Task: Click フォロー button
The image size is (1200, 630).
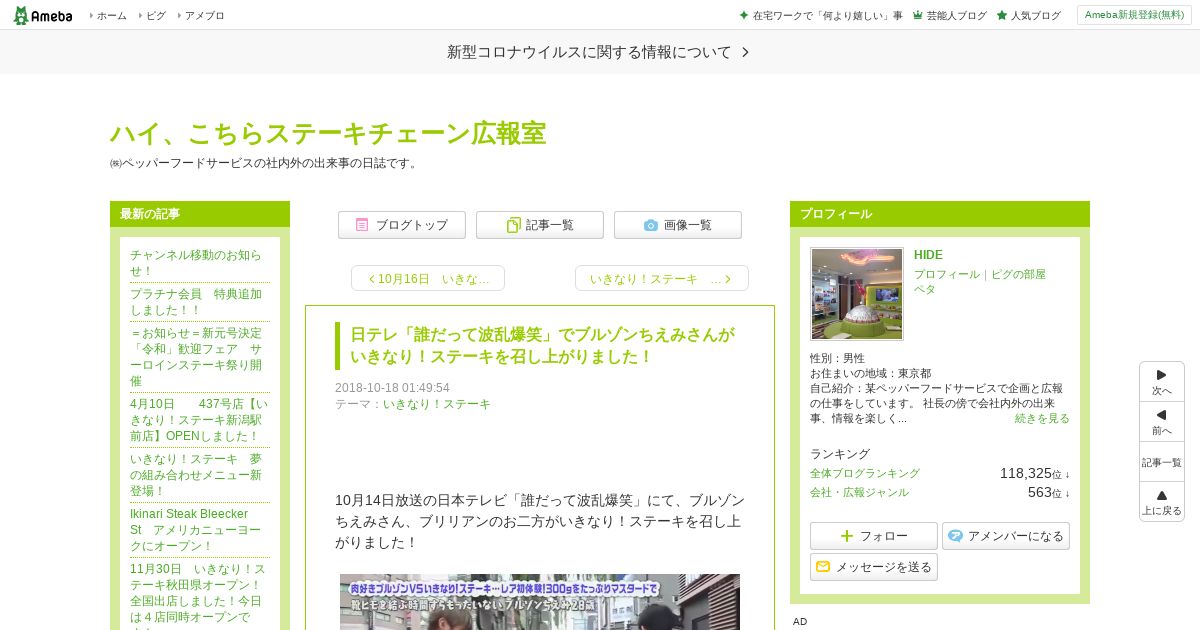Action: point(874,536)
